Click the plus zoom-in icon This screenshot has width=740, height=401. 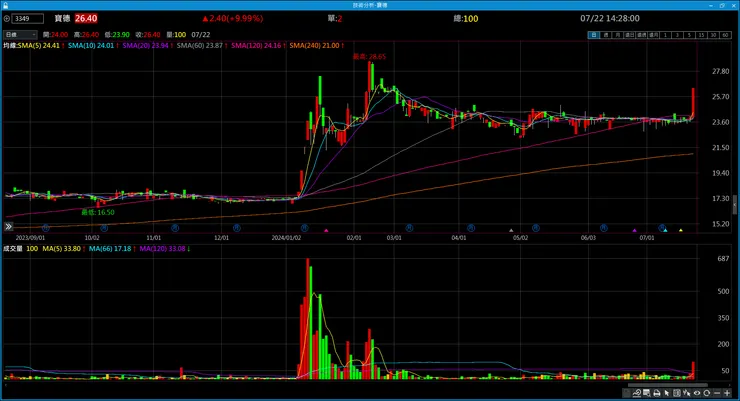727,393
